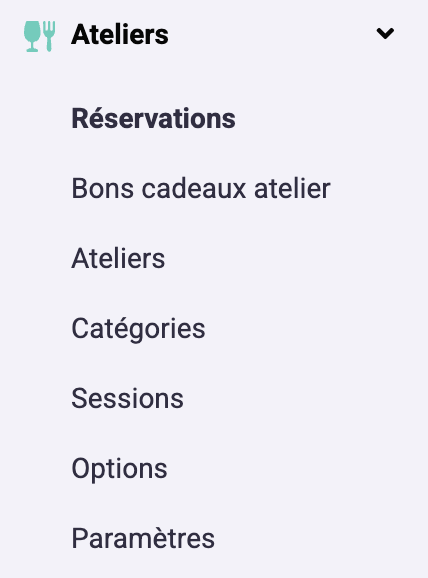This screenshot has height=578, width=428.
Task: Select the highlighted Réservations link
Action: point(153,119)
